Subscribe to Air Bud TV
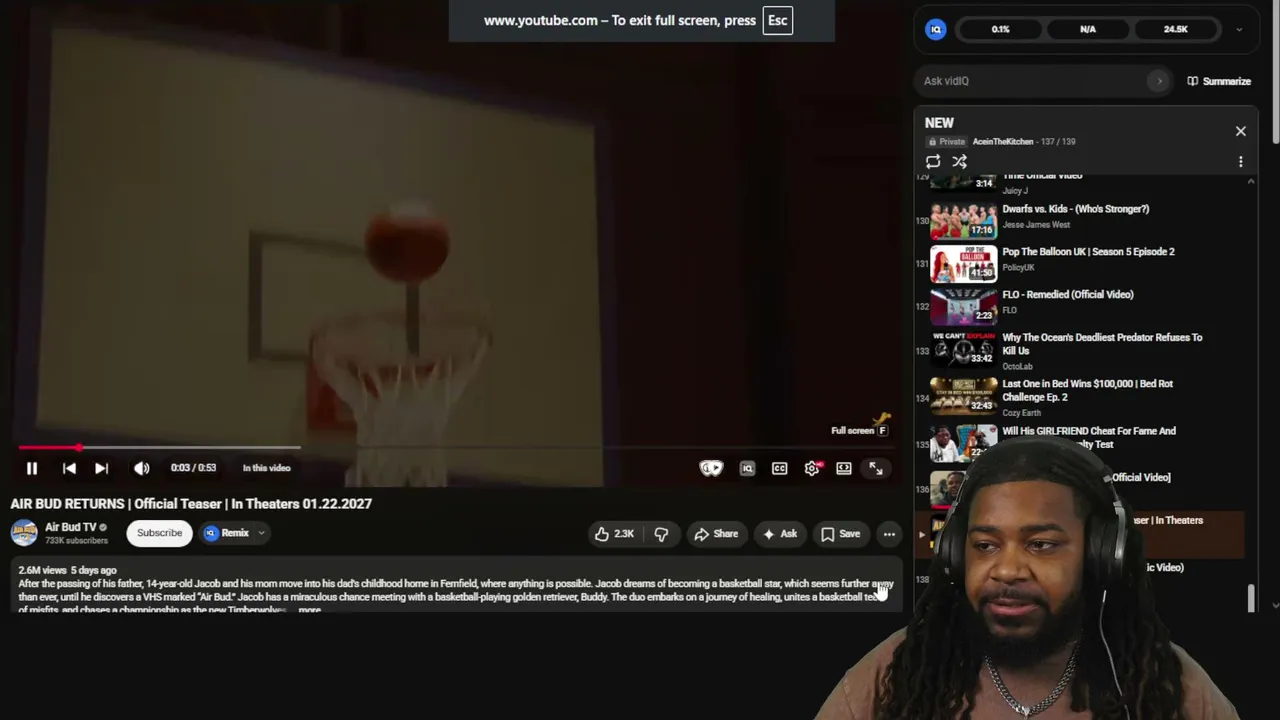The image size is (1280, 720). pyautogui.click(x=160, y=533)
